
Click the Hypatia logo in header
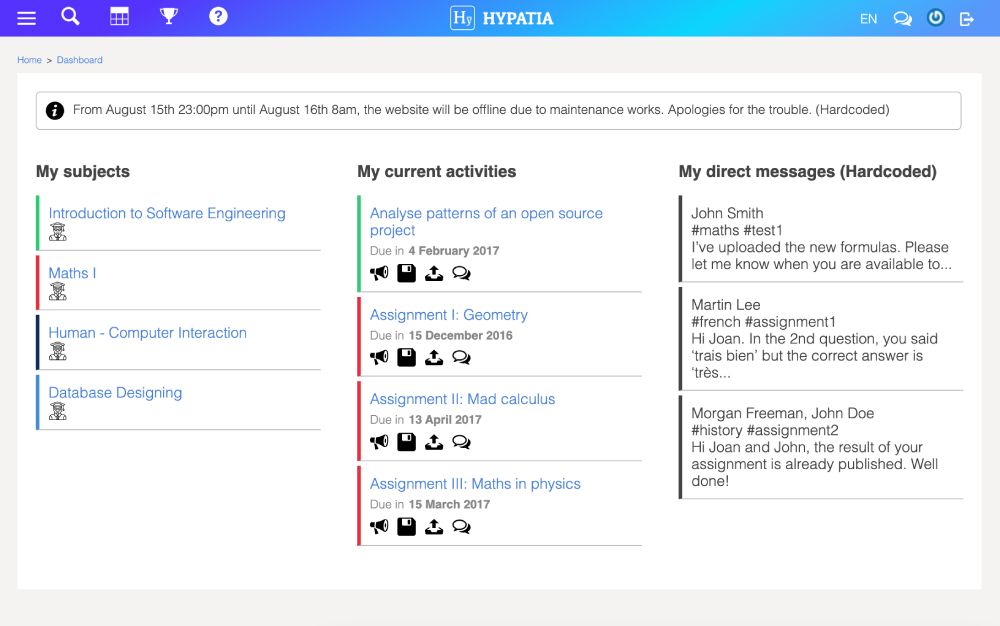[x=501, y=18]
